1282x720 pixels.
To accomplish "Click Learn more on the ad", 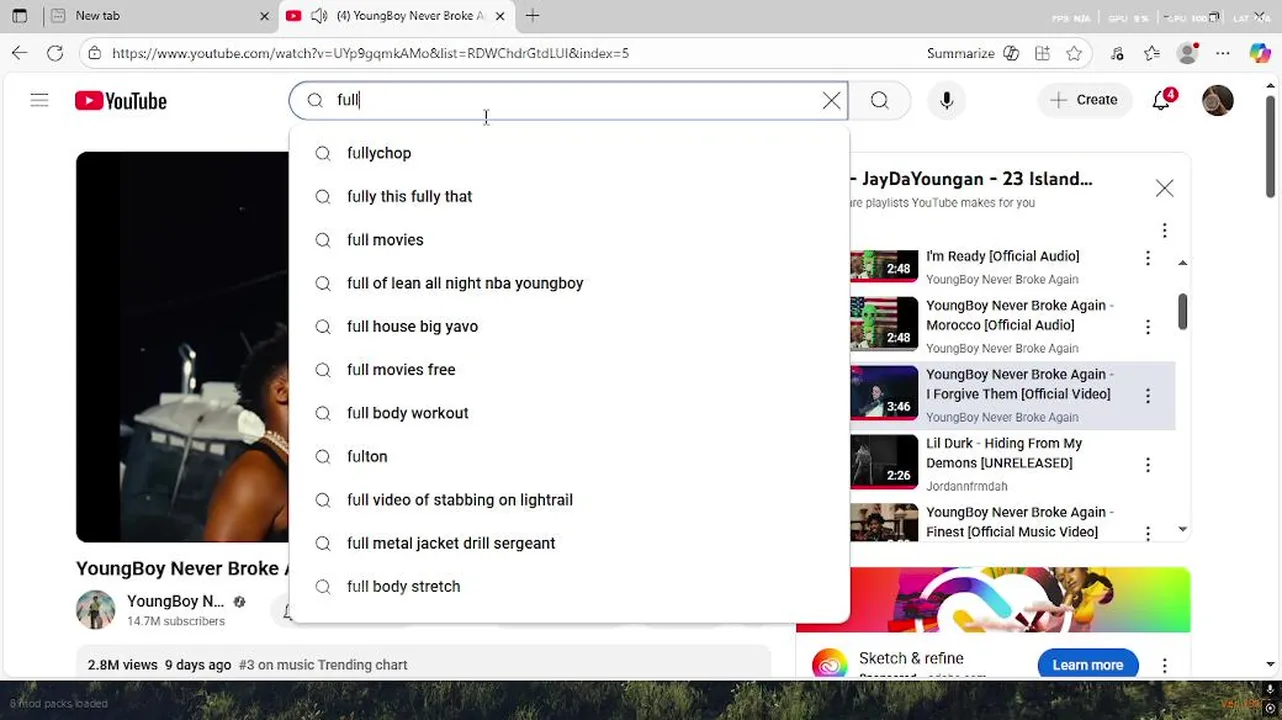I will tap(1088, 665).
